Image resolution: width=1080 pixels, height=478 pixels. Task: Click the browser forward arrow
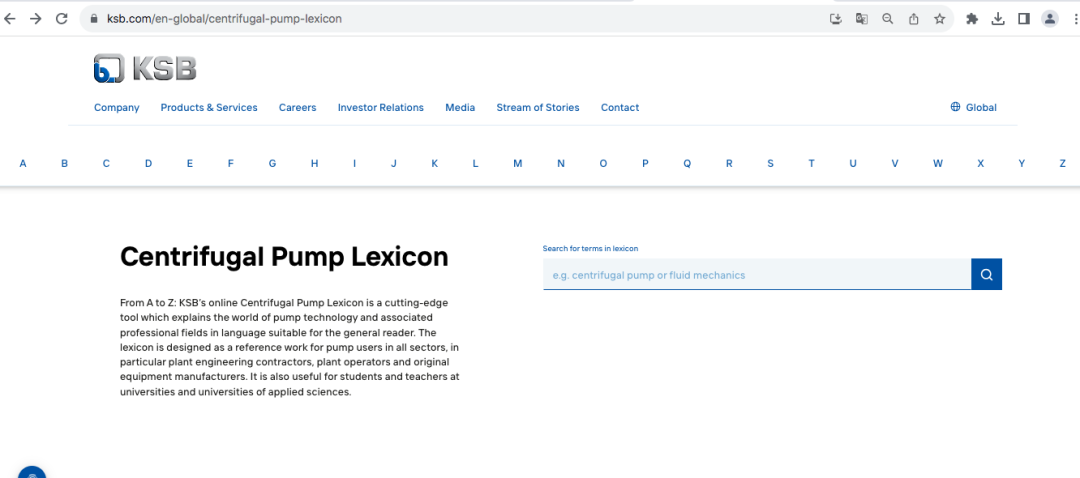click(36, 19)
